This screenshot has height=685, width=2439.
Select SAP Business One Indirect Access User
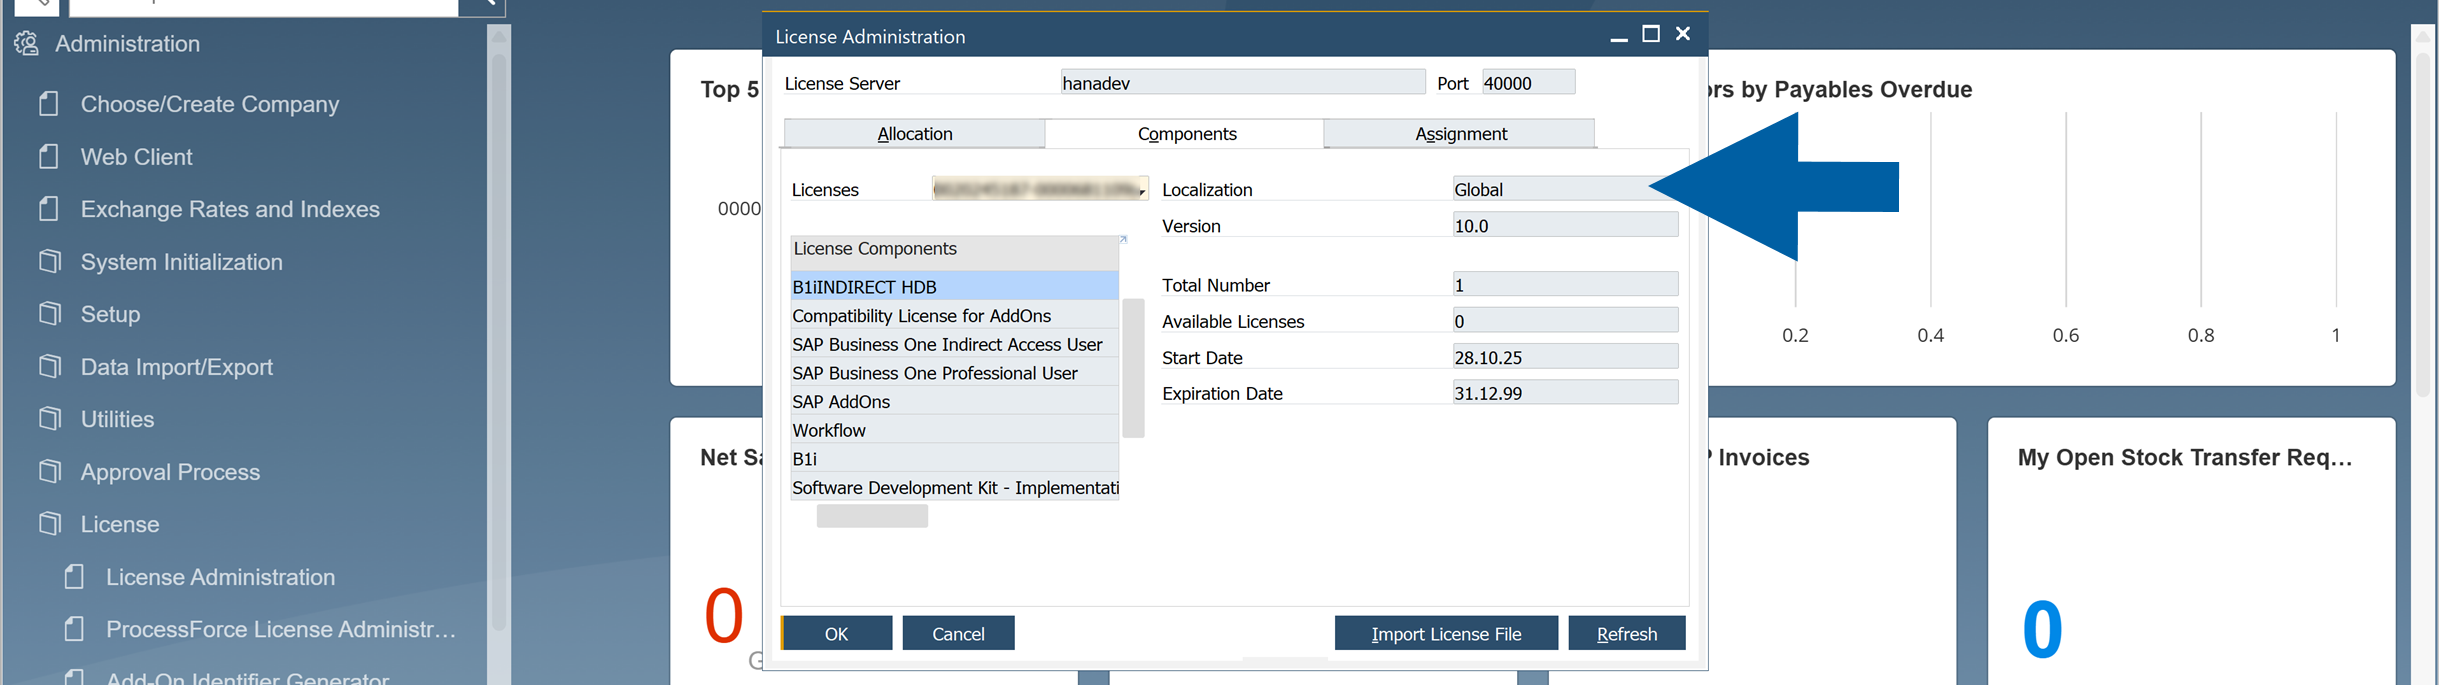[x=954, y=344]
